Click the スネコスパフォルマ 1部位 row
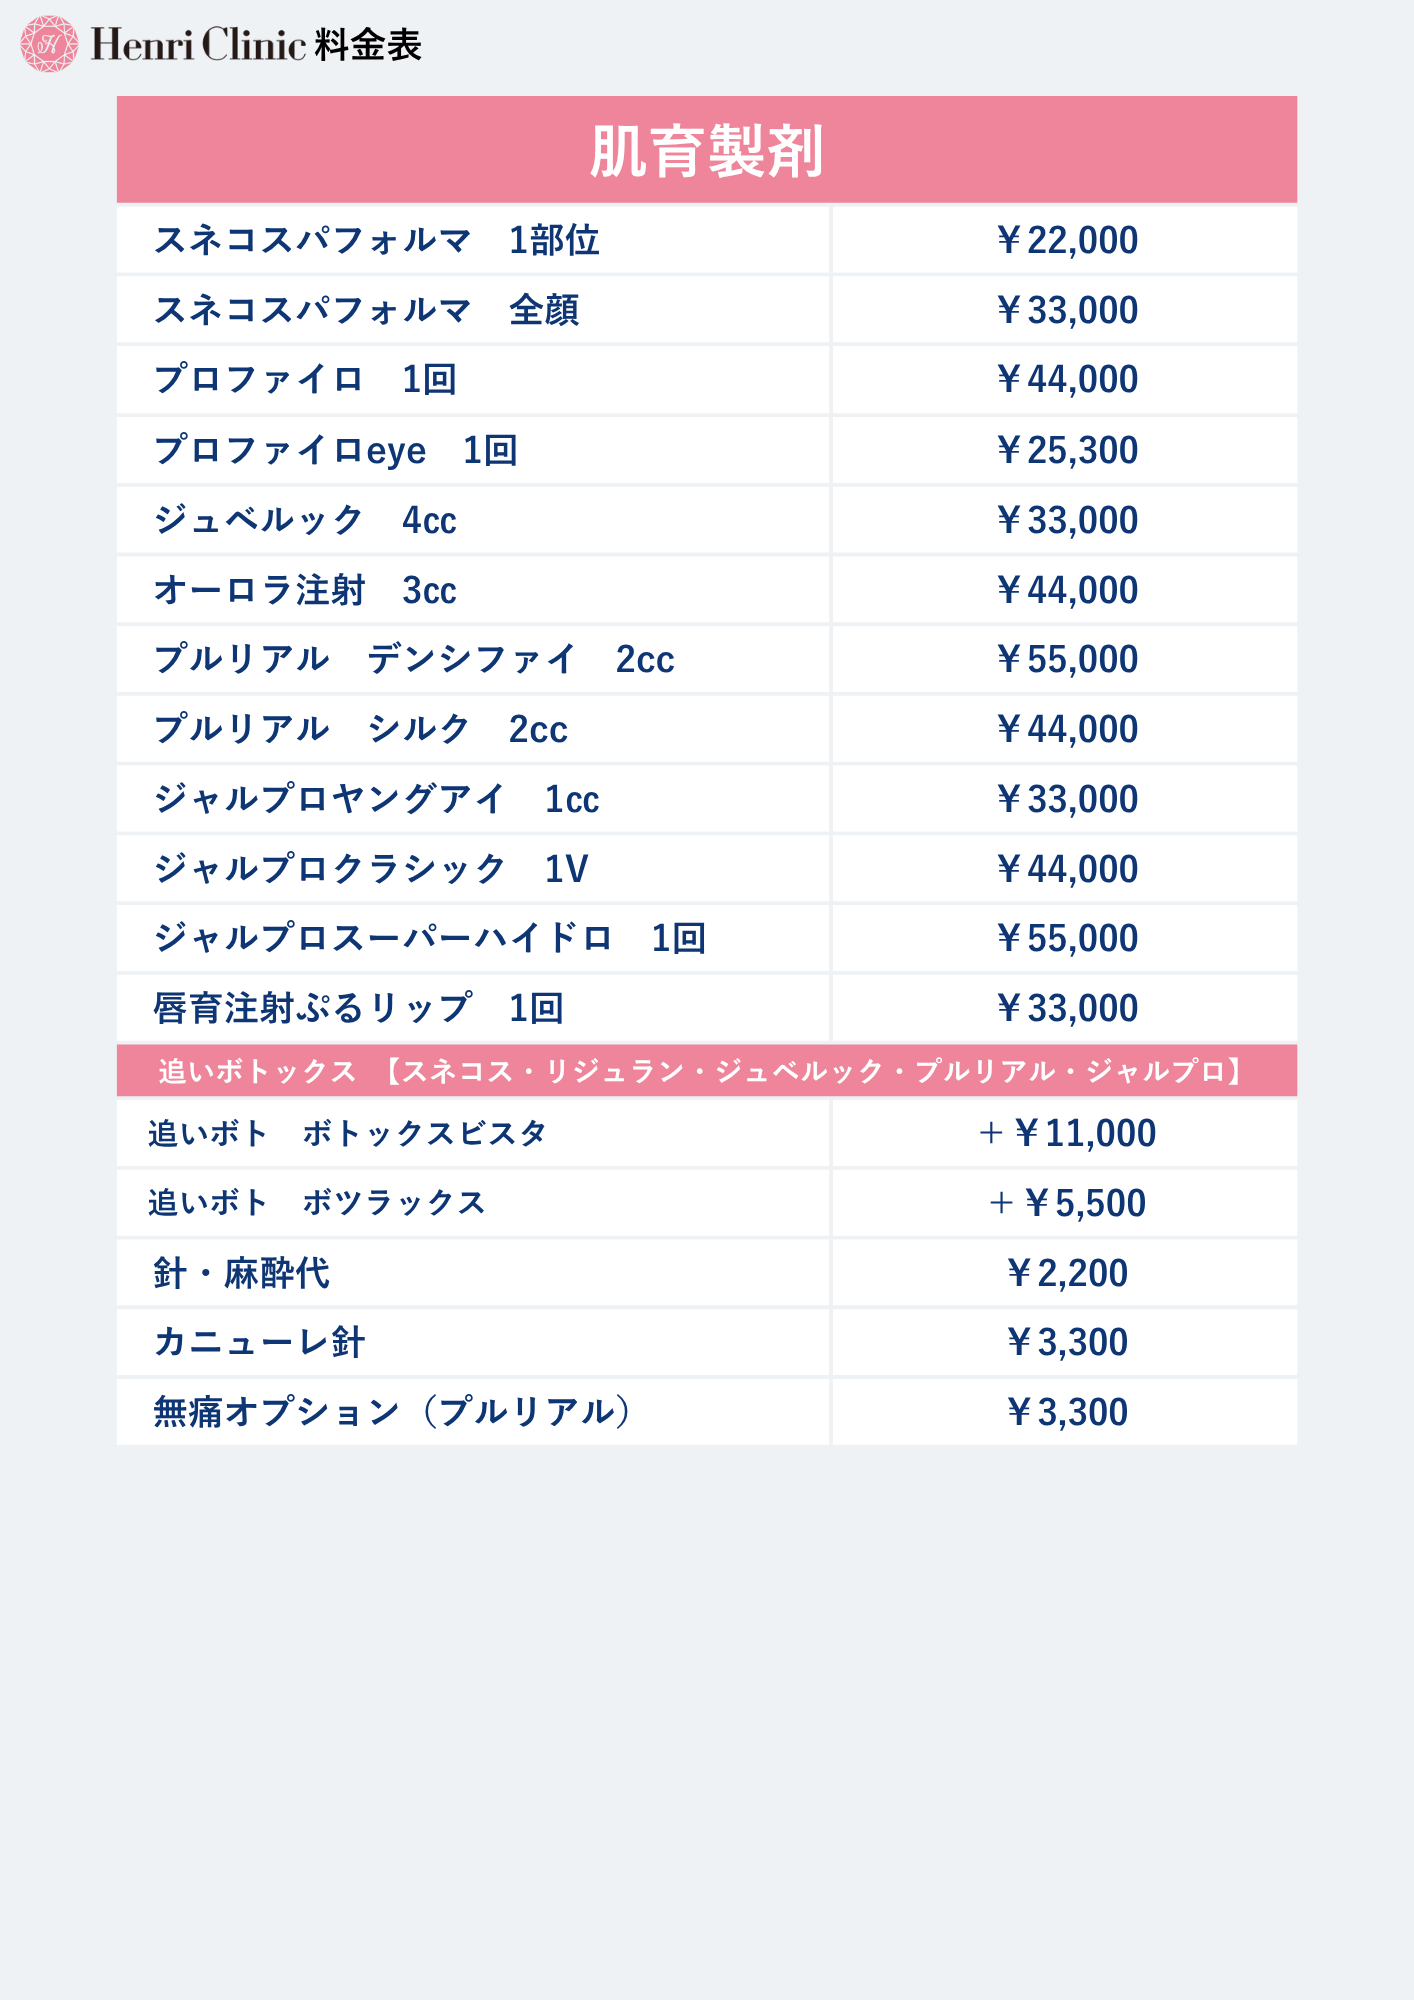 376,240
